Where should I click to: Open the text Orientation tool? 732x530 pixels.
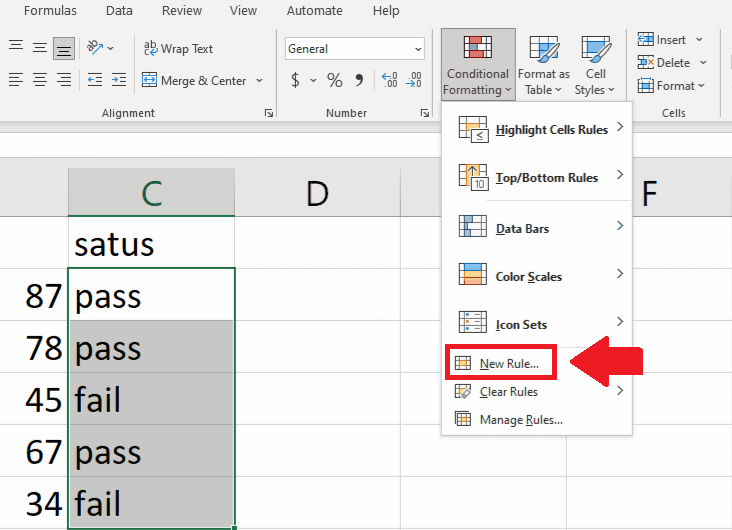pyautogui.click(x=99, y=48)
